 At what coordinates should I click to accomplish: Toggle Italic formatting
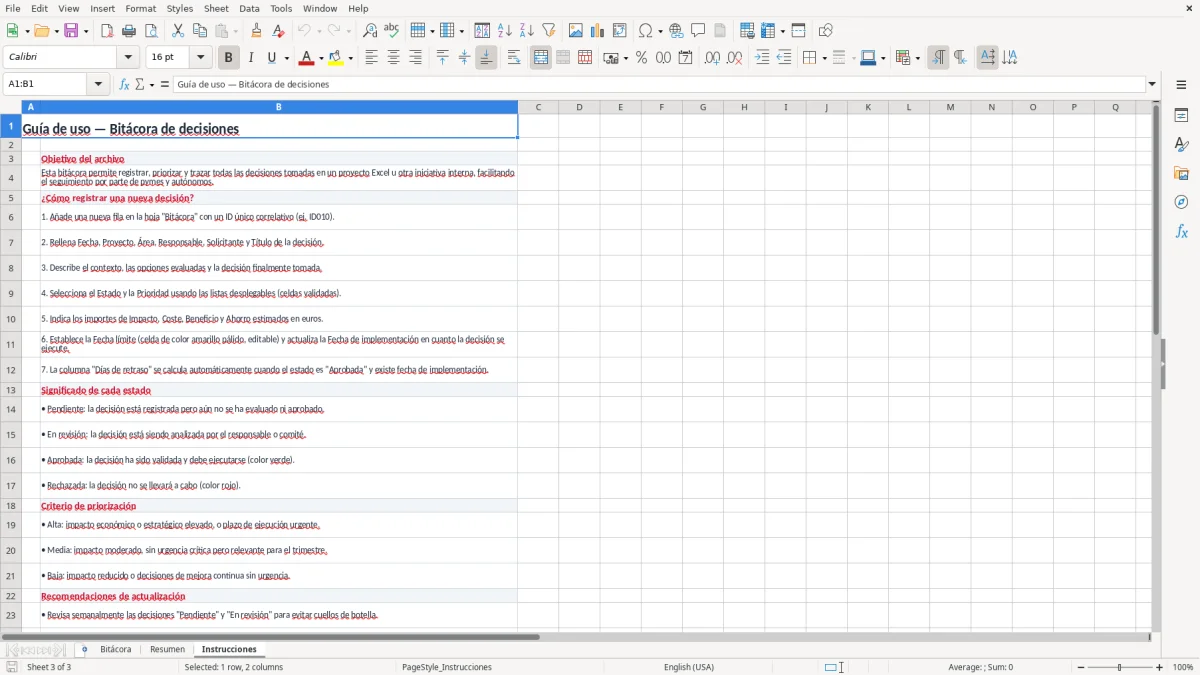pyautogui.click(x=250, y=58)
